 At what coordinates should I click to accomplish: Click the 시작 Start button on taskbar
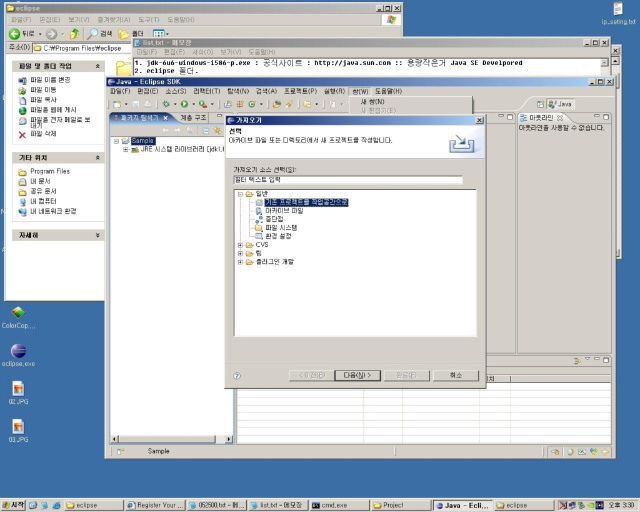(x=13, y=505)
